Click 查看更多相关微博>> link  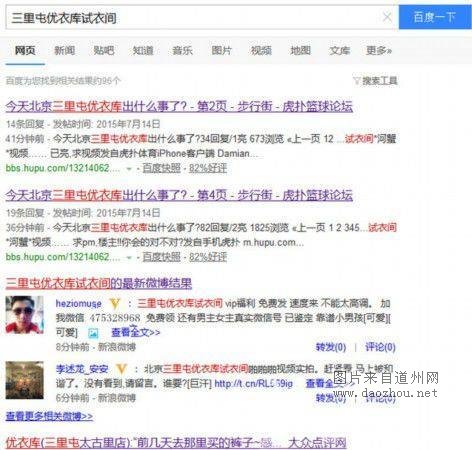tap(49, 416)
